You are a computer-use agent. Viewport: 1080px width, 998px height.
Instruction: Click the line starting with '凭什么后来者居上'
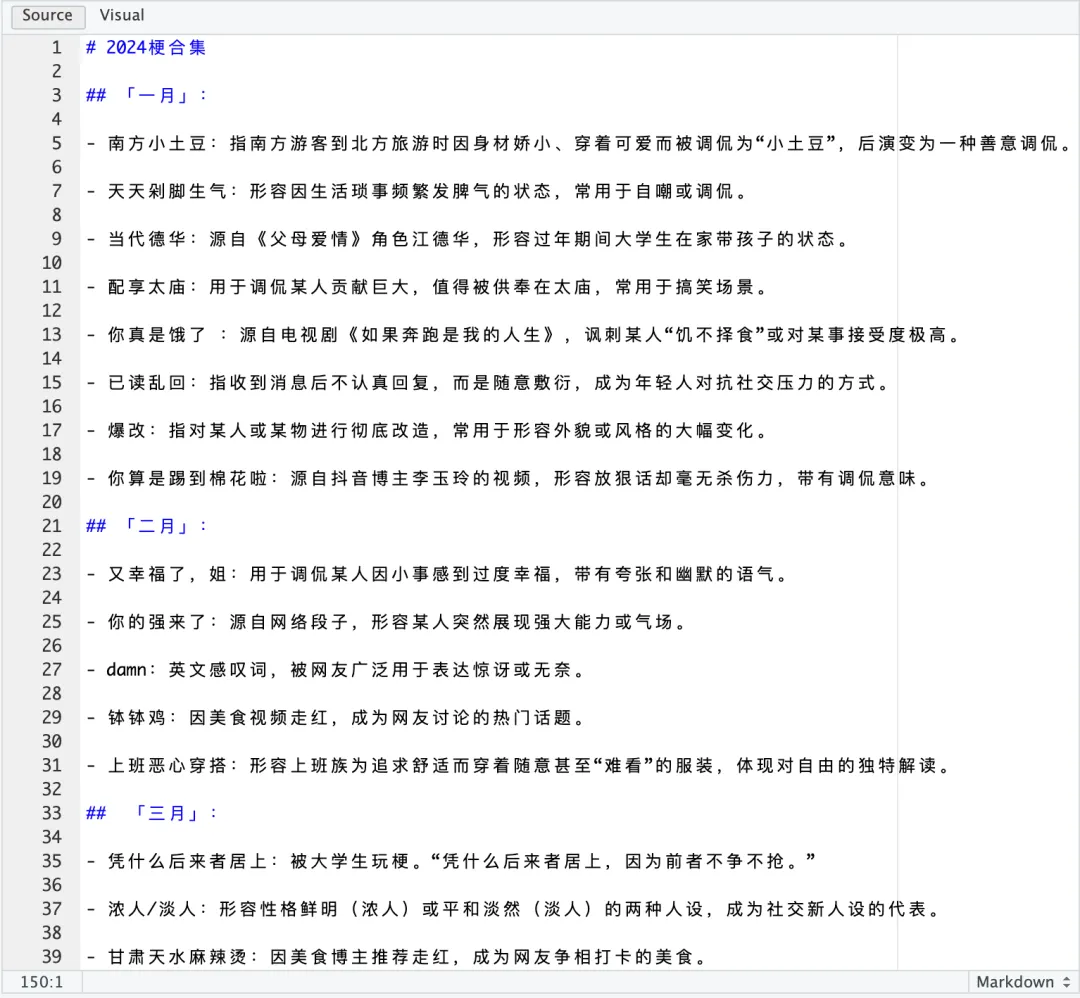tap(452, 861)
